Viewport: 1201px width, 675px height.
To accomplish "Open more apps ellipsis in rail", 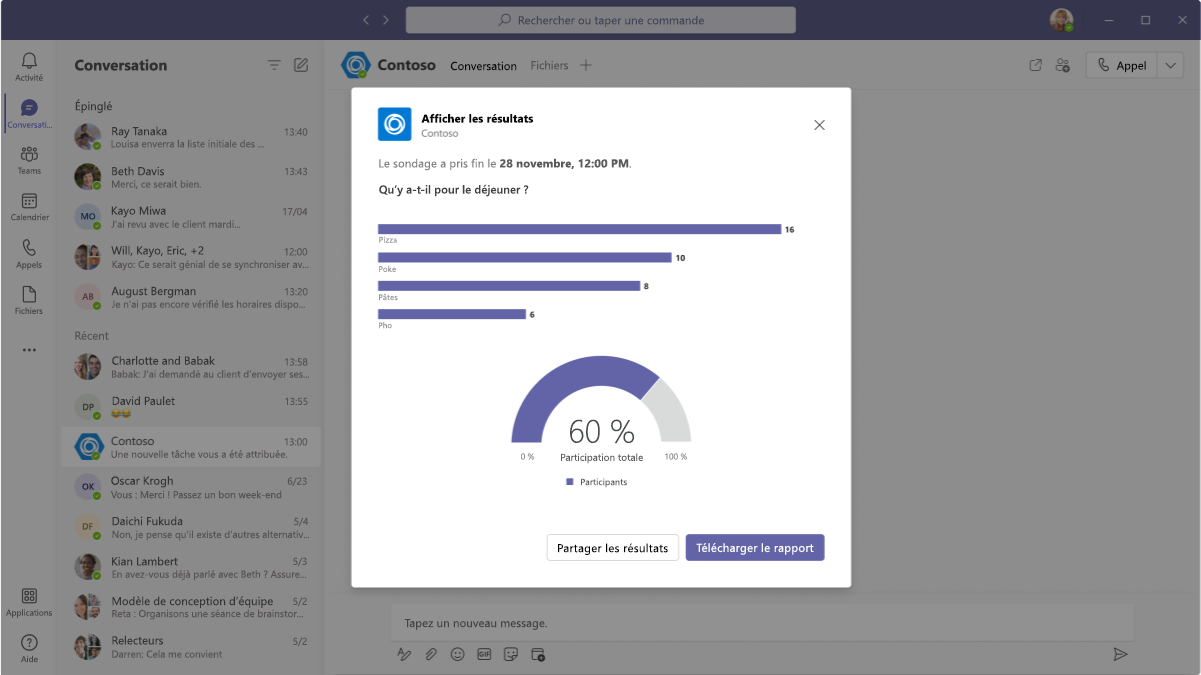I will point(29,350).
